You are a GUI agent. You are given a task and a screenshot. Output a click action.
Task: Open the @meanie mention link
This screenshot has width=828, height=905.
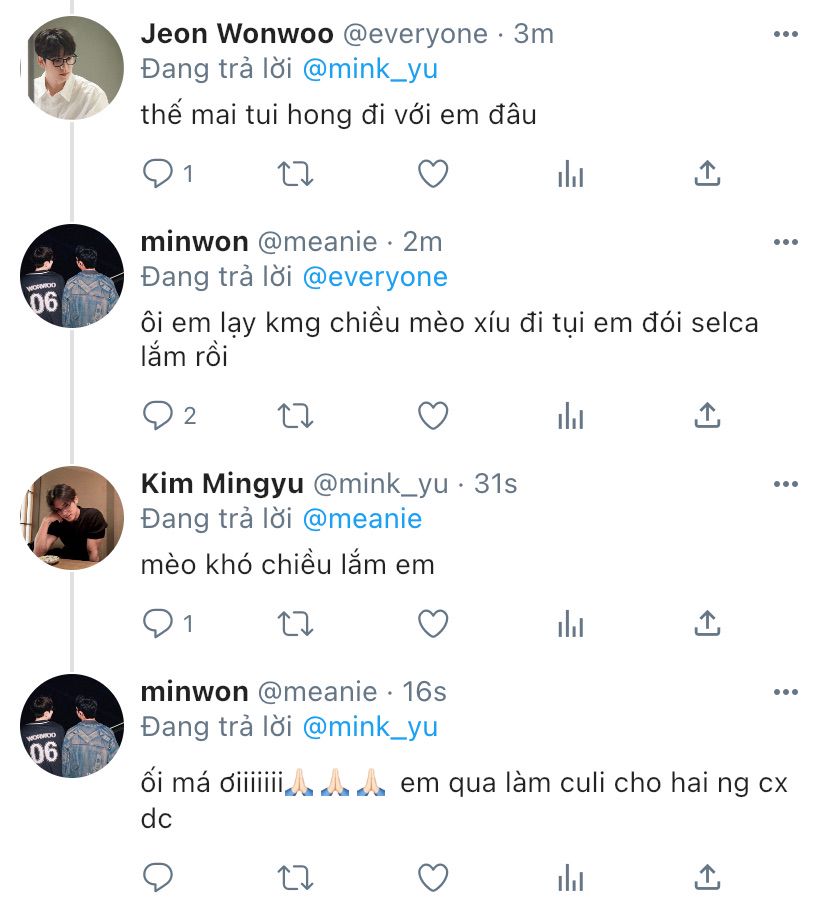coord(361,519)
